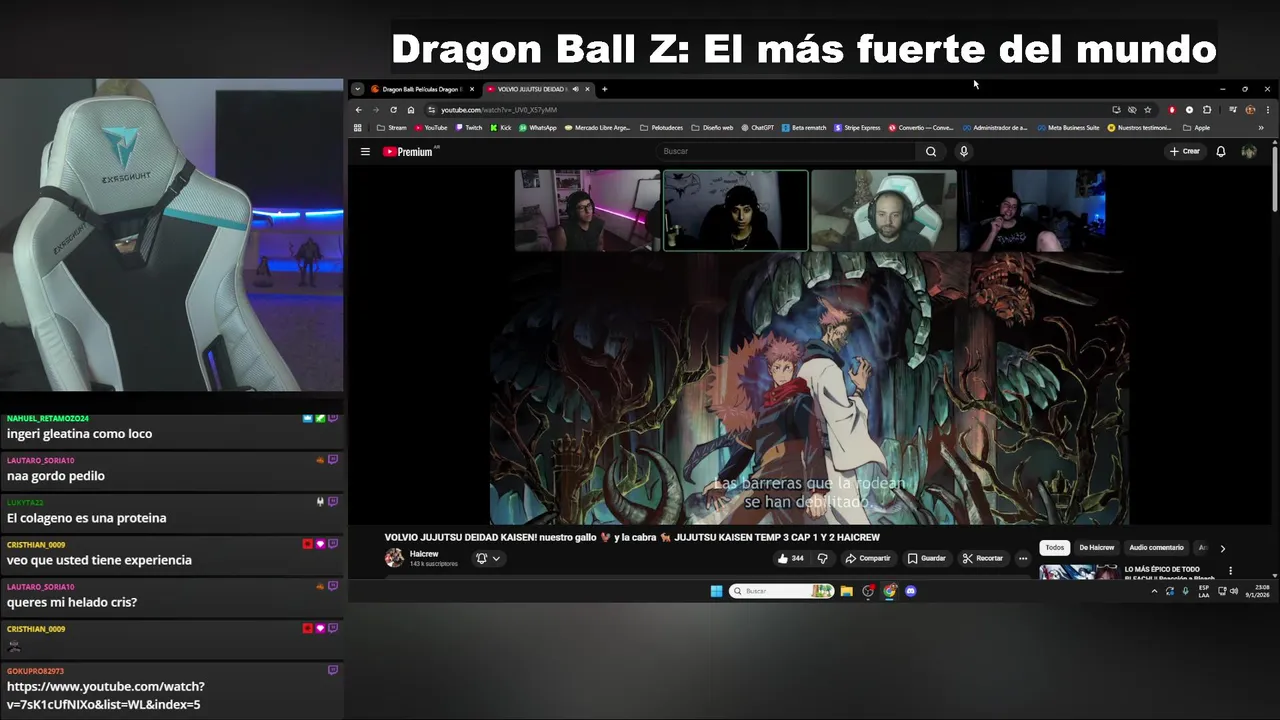This screenshot has height=720, width=1280.
Task: Open the WhatsApp bookmark
Action: (538, 128)
